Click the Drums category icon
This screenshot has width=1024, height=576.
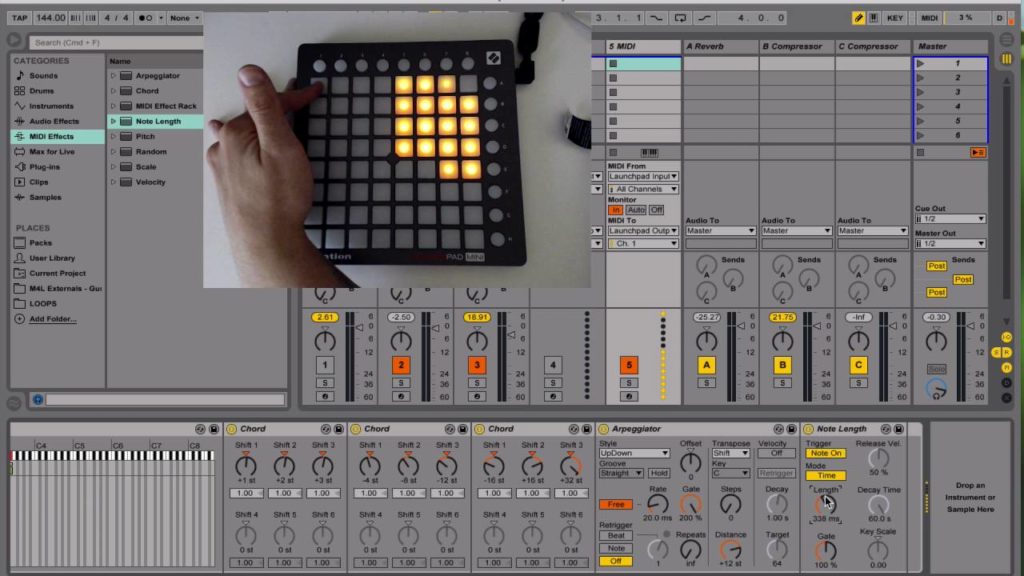coord(20,91)
